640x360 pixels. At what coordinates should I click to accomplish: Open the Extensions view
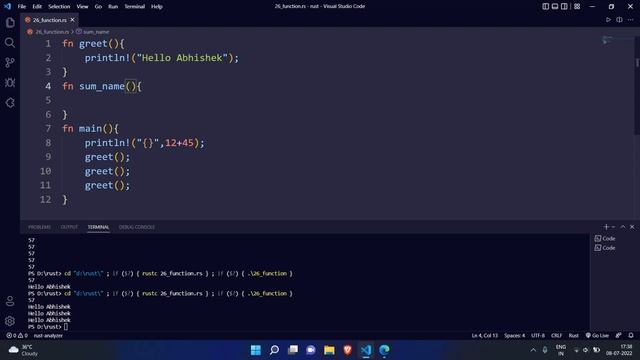click(x=10, y=102)
